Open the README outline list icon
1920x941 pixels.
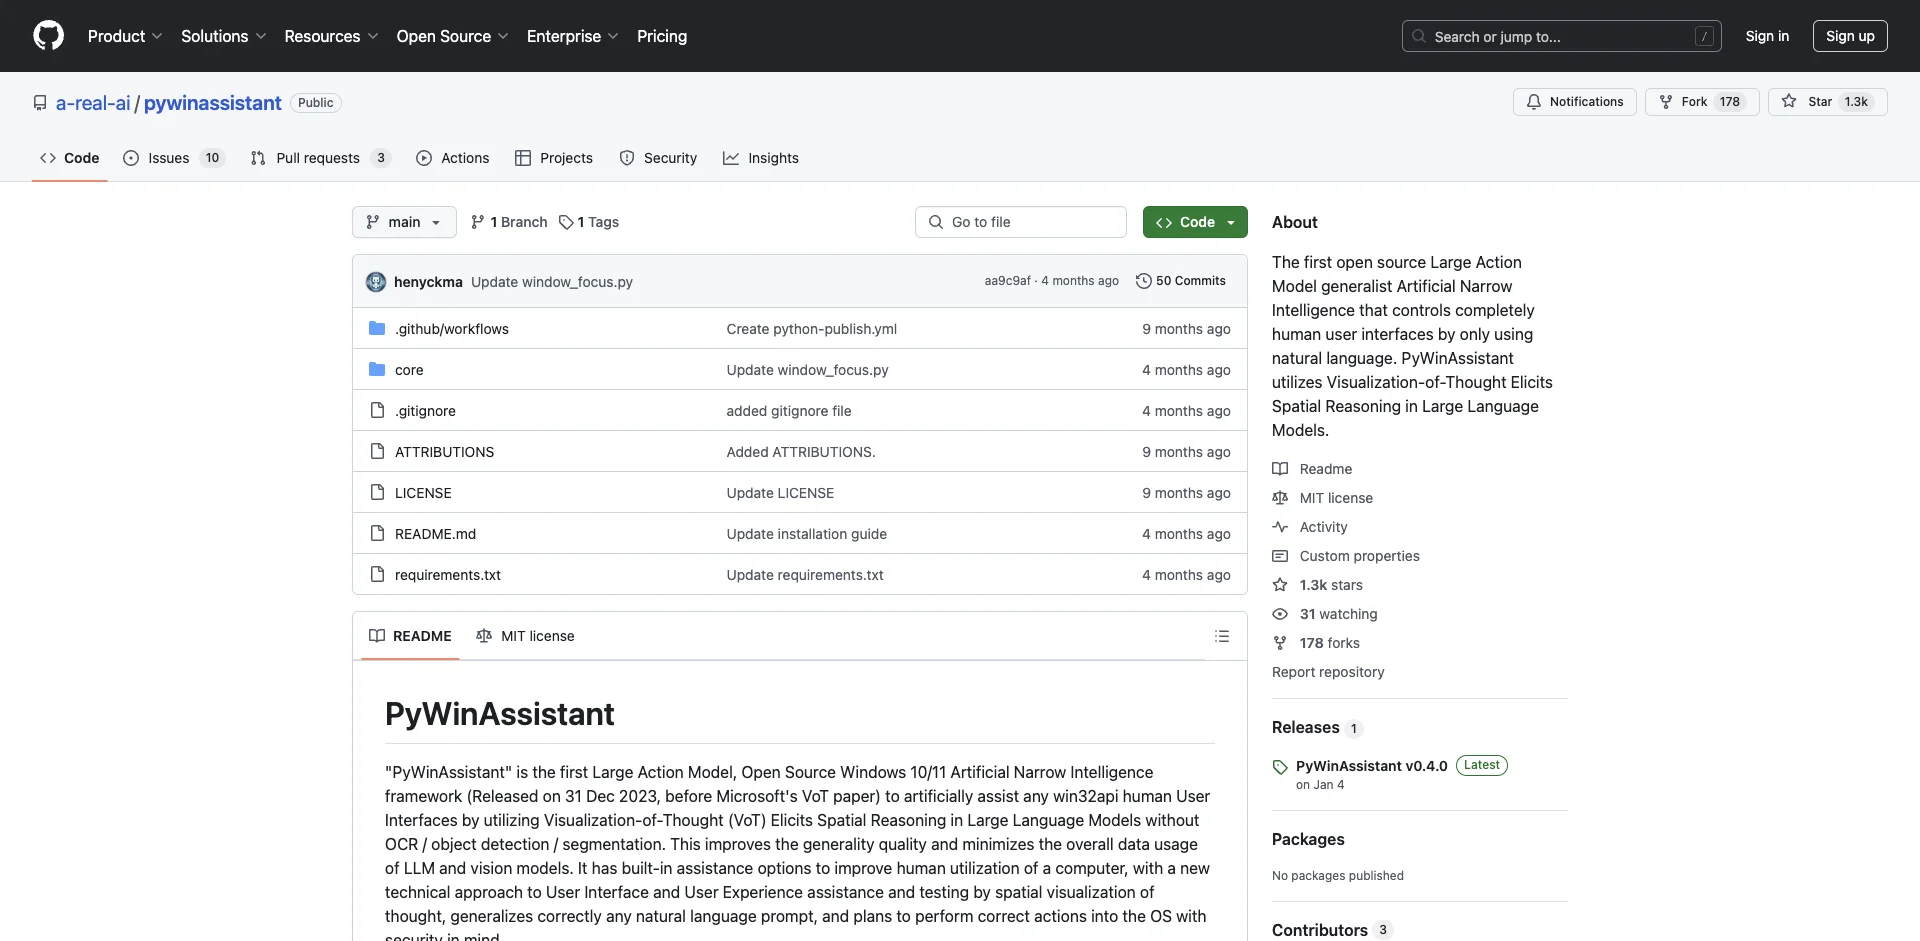(1221, 636)
